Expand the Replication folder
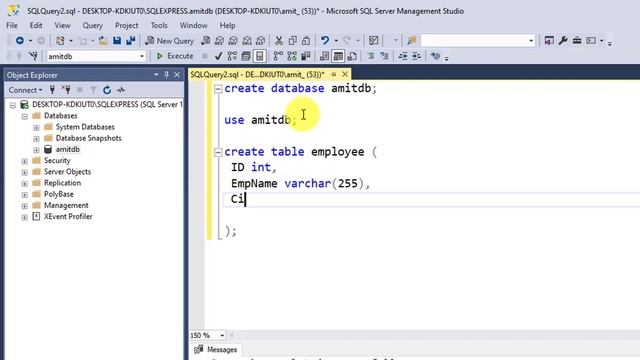Image resolution: width=640 pixels, height=360 pixels. point(24,184)
